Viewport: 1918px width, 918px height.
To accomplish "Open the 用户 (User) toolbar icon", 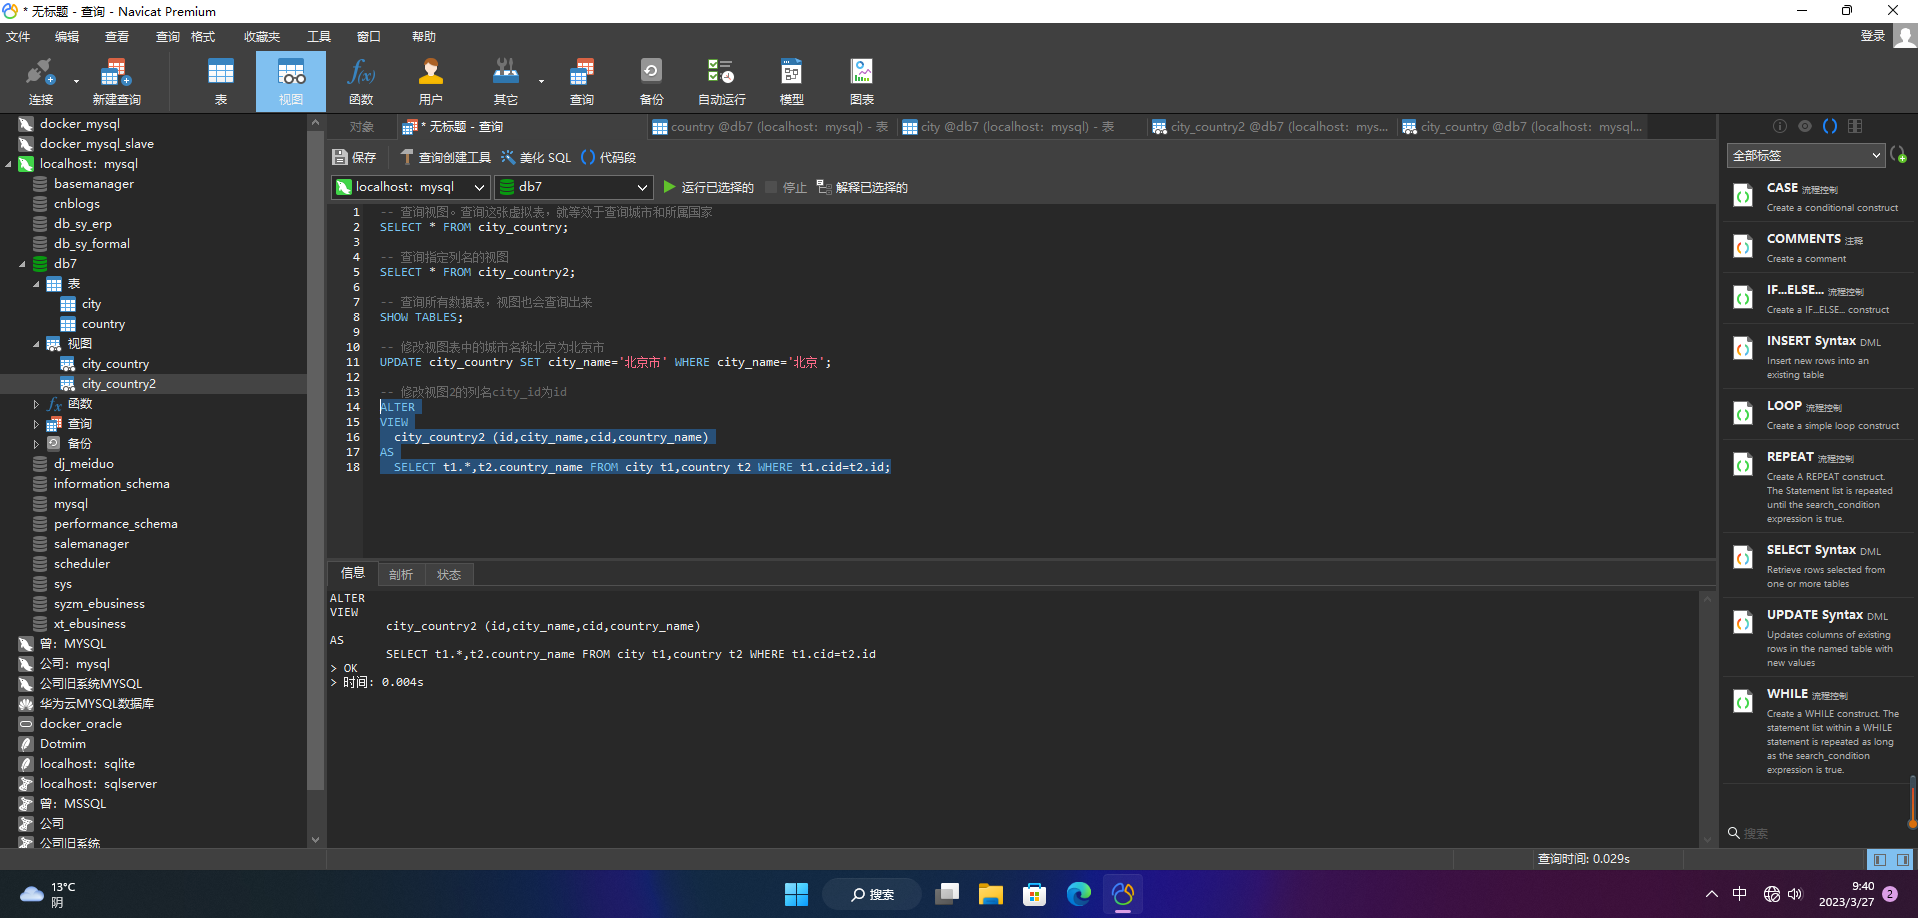I will coord(430,81).
